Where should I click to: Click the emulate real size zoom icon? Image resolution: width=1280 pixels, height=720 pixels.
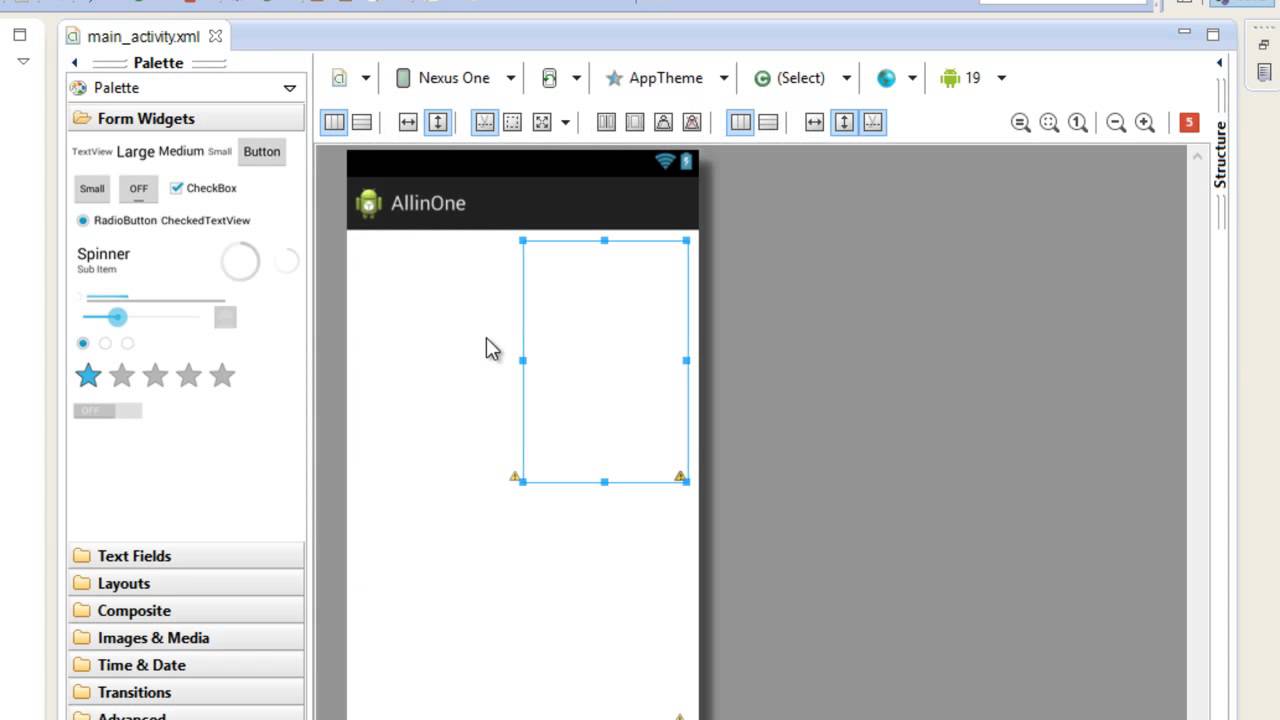(x=1020, y=122)
